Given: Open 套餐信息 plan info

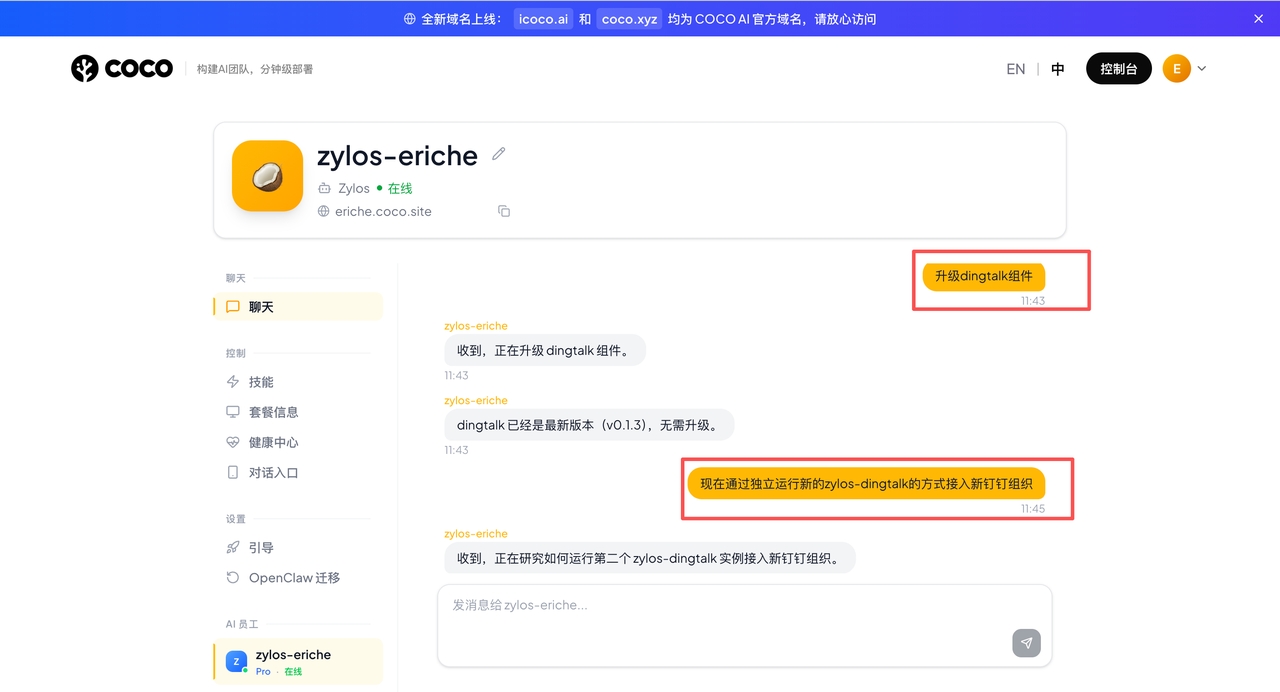Looking at the screenshot, I should point(298,412).
